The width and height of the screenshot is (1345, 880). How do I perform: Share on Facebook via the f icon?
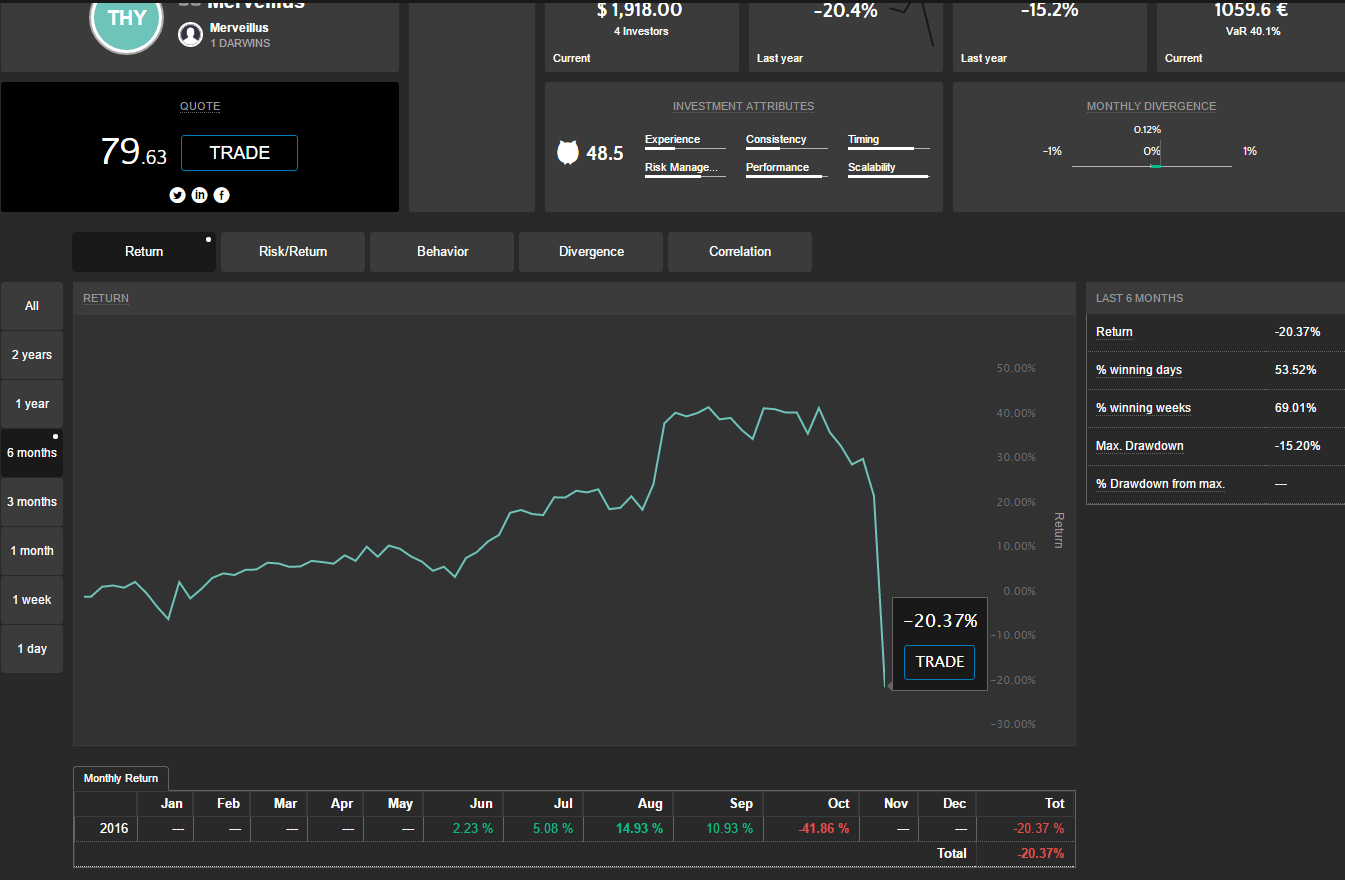(x=221, y=195)
